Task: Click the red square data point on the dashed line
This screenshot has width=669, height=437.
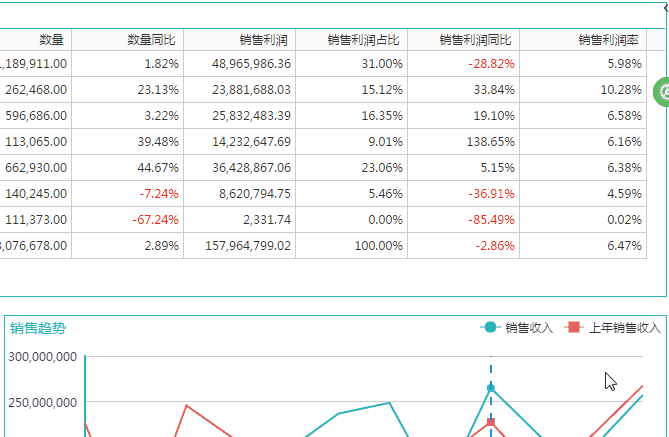Action: 490,423
